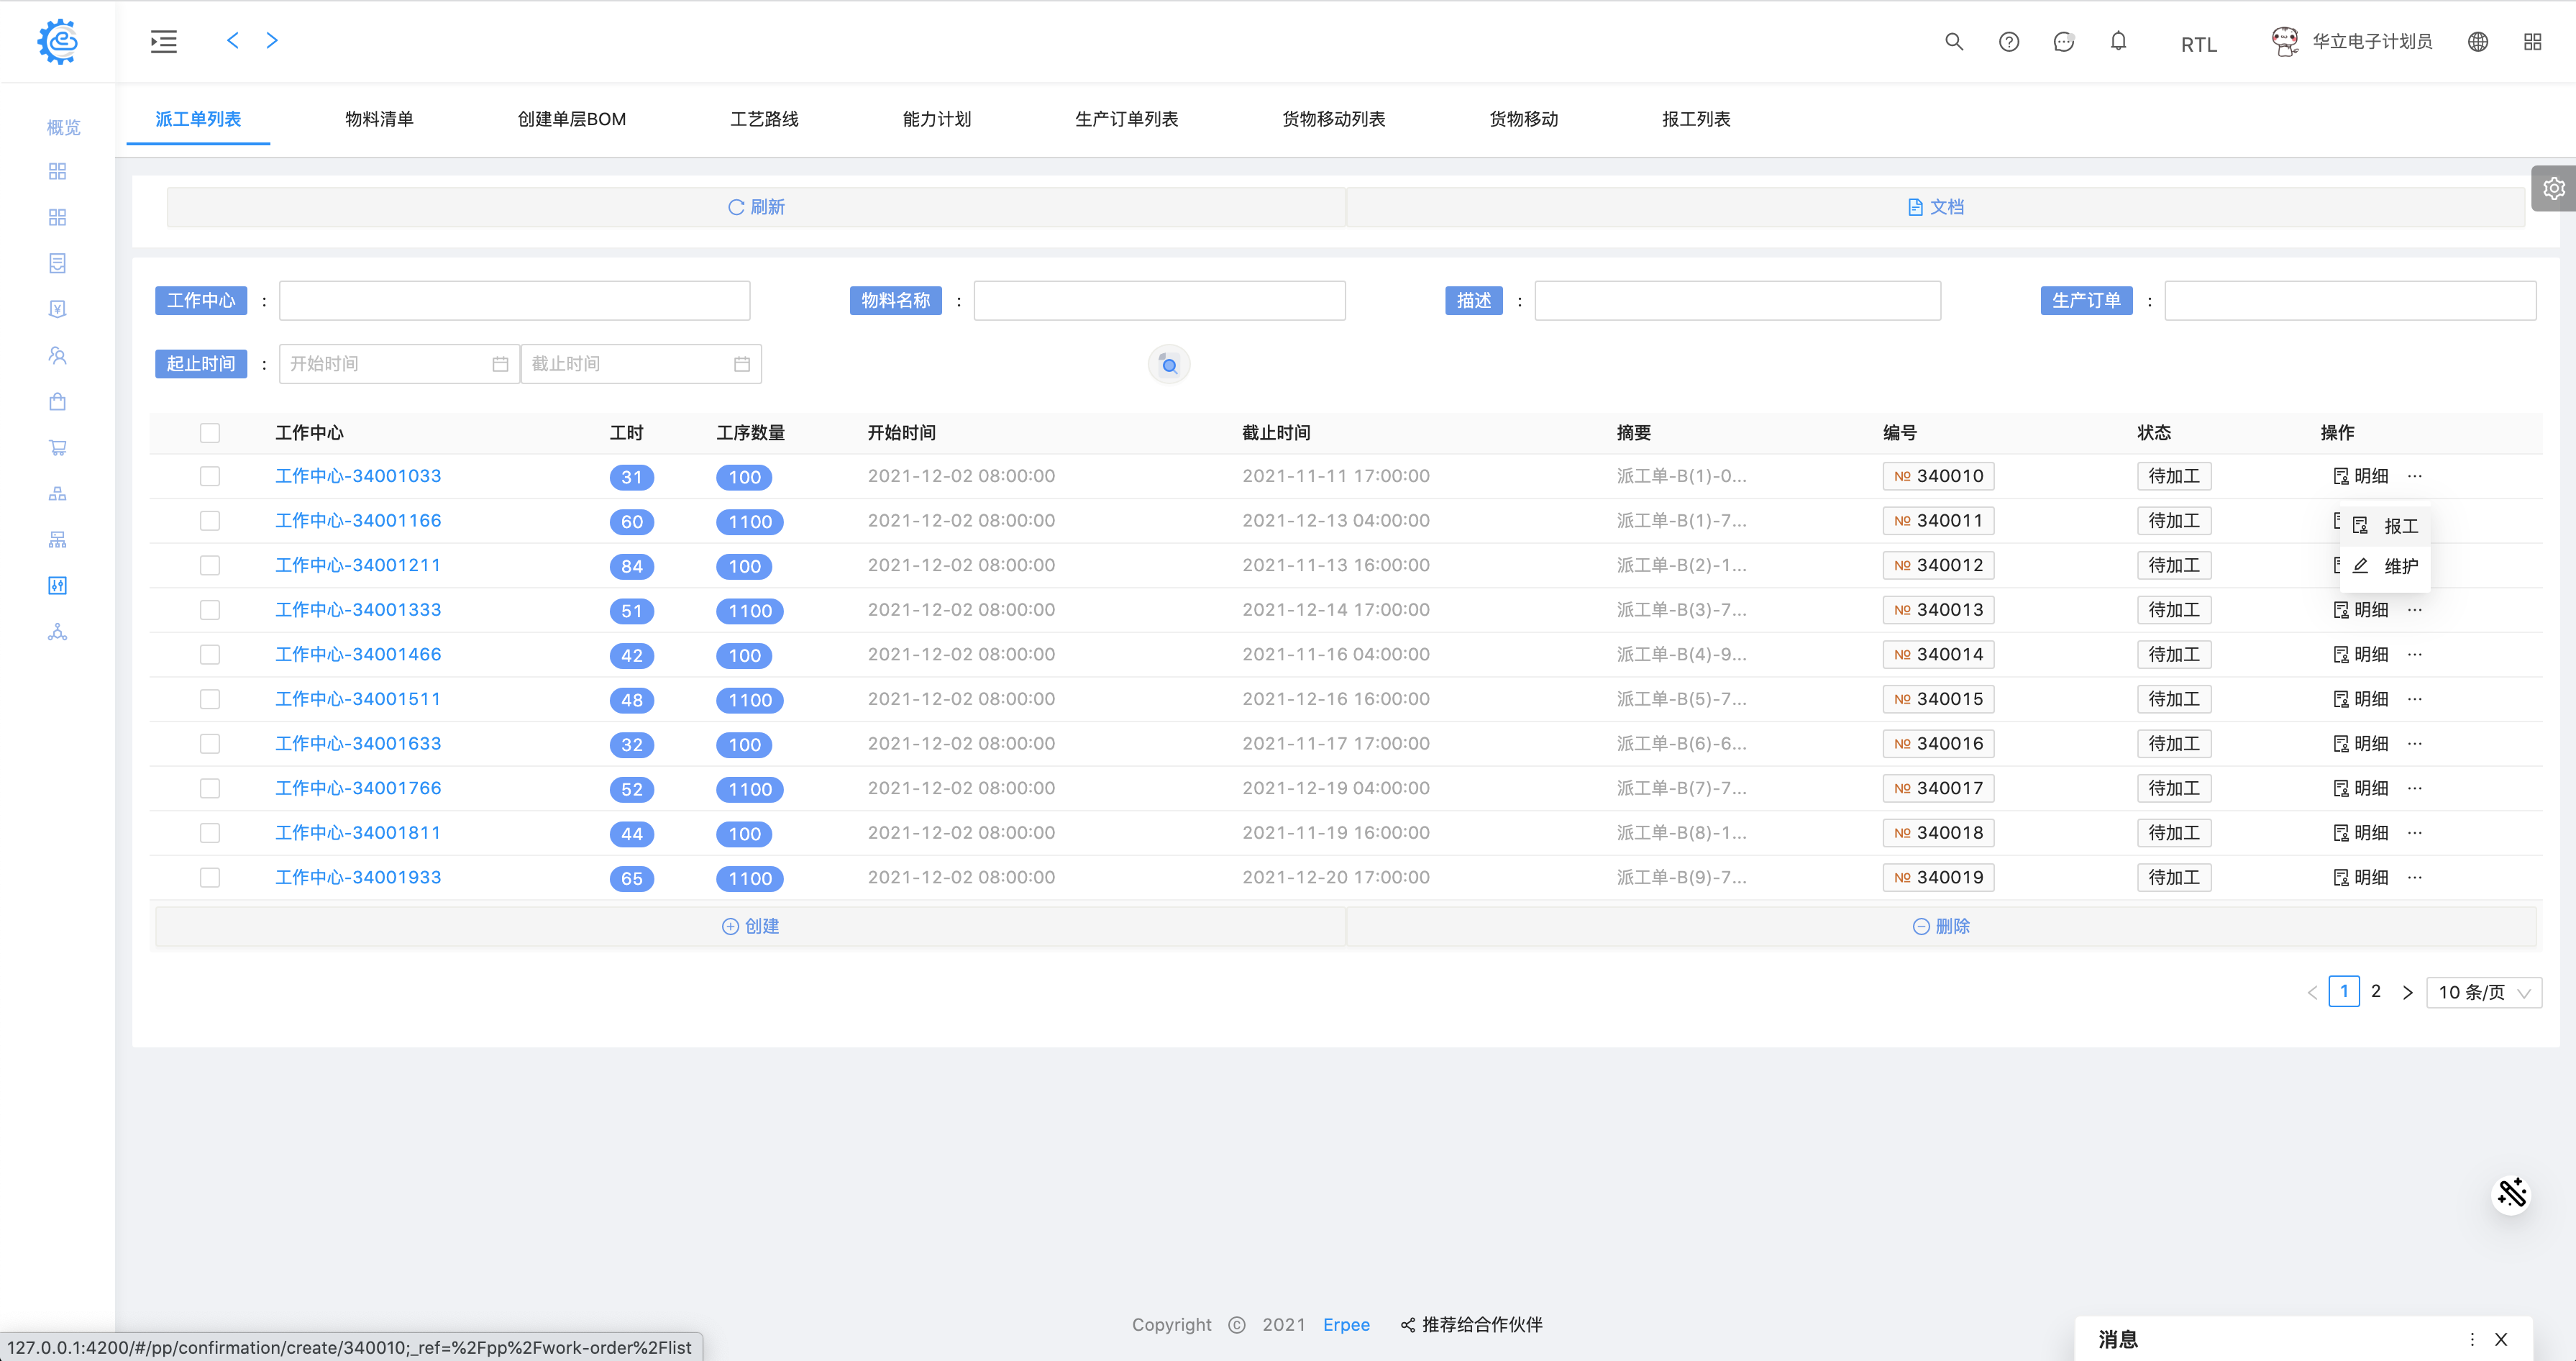The width and height of the screenshot is (2576, 1361).
Task: Click the filter search button icon
Action: pos(1168,365)
